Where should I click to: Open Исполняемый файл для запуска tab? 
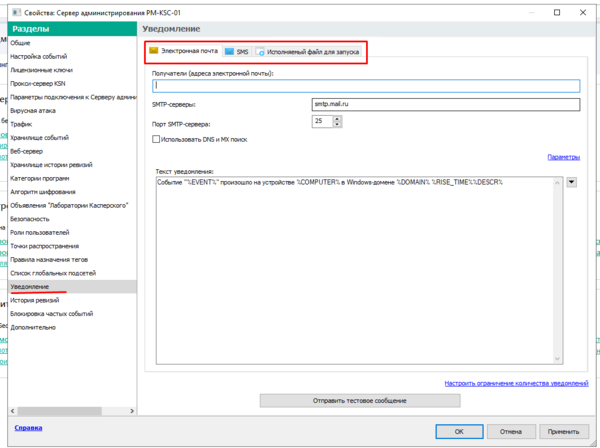(x=308, y=52)
